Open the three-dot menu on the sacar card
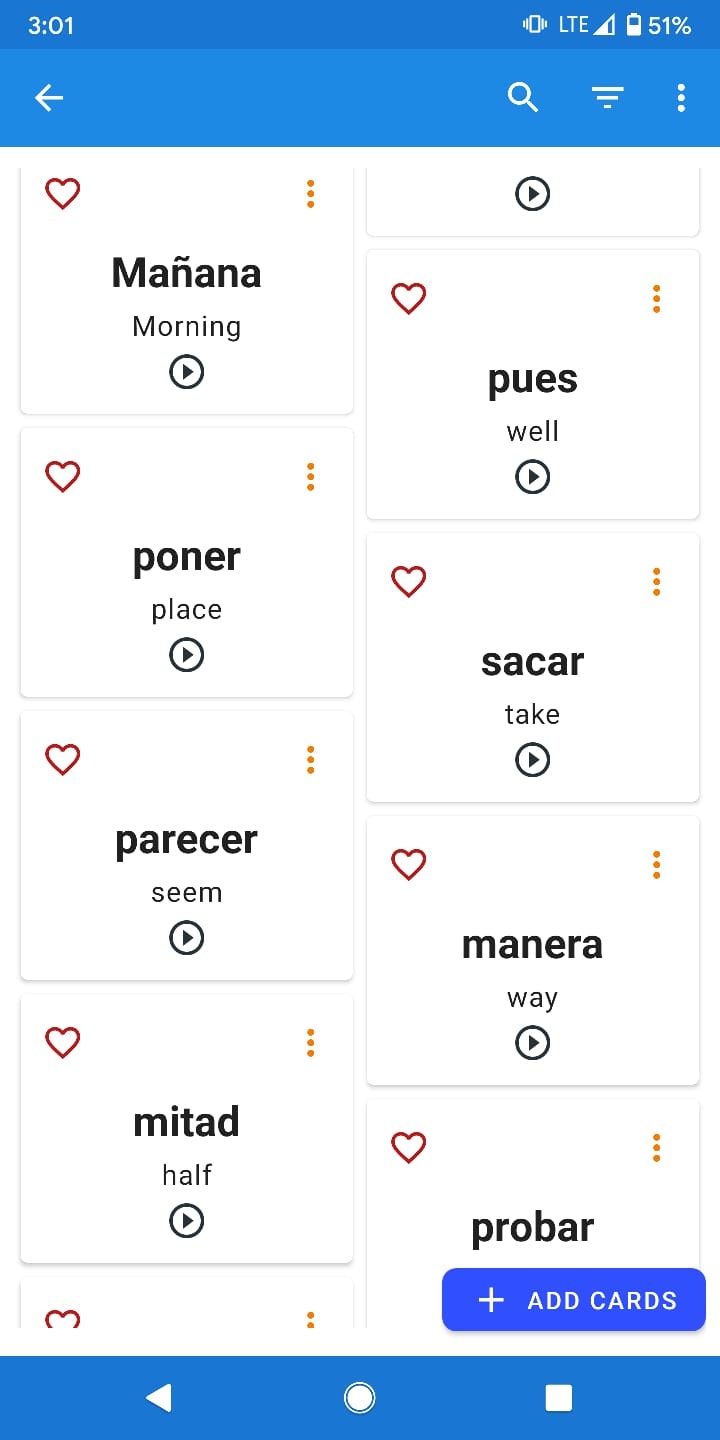720x1440 pixels. point(656,581)
